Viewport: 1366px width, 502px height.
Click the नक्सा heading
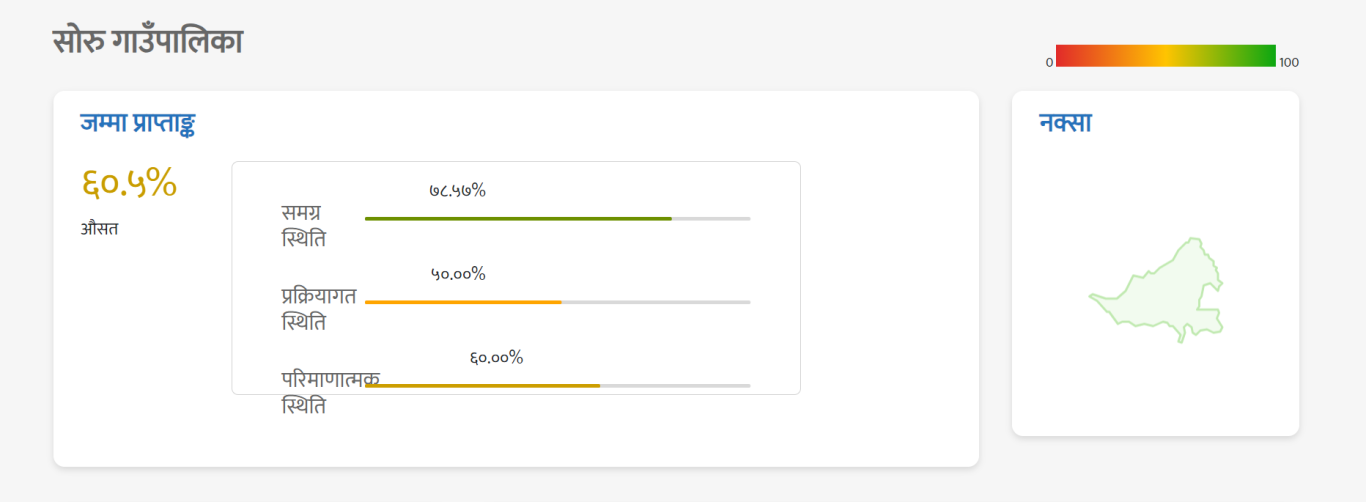point(1065,123)
